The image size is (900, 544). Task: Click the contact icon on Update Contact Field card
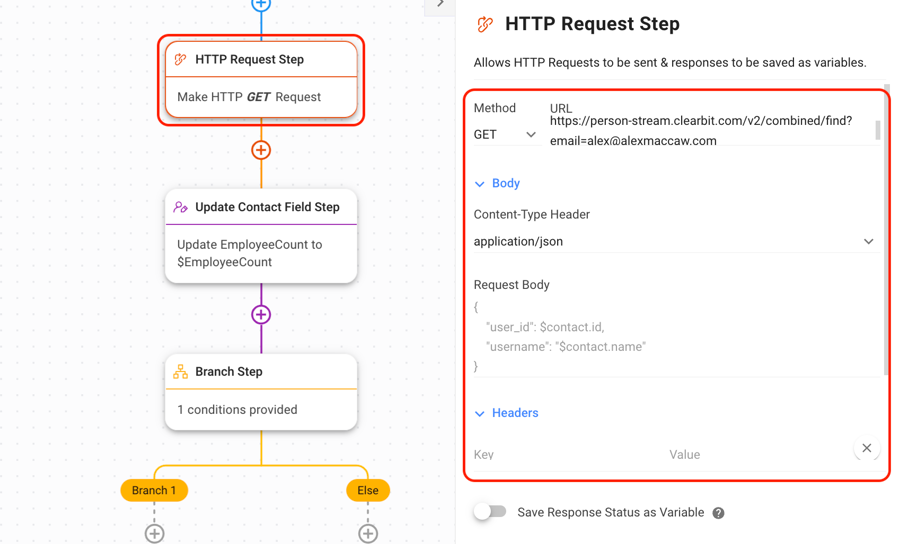[x=181, y=207]
